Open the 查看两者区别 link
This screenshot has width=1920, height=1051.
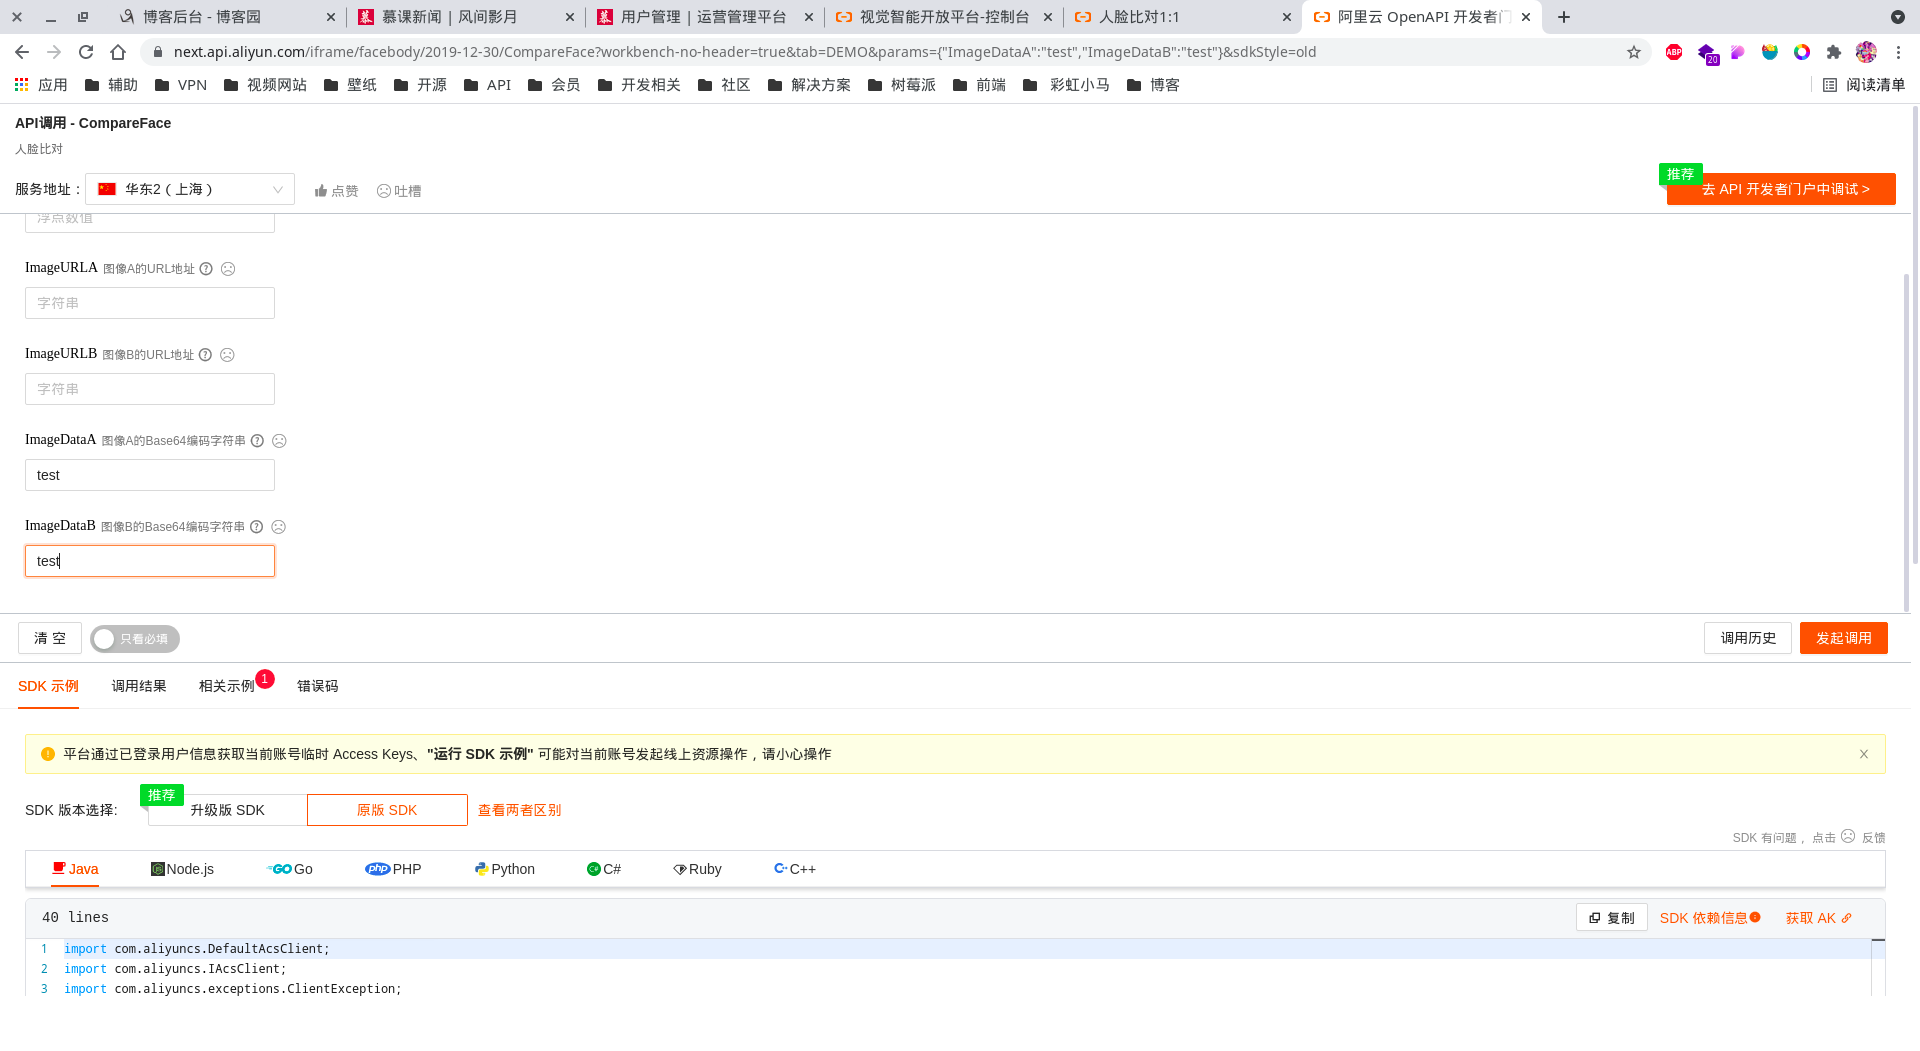tap(520, 810)
